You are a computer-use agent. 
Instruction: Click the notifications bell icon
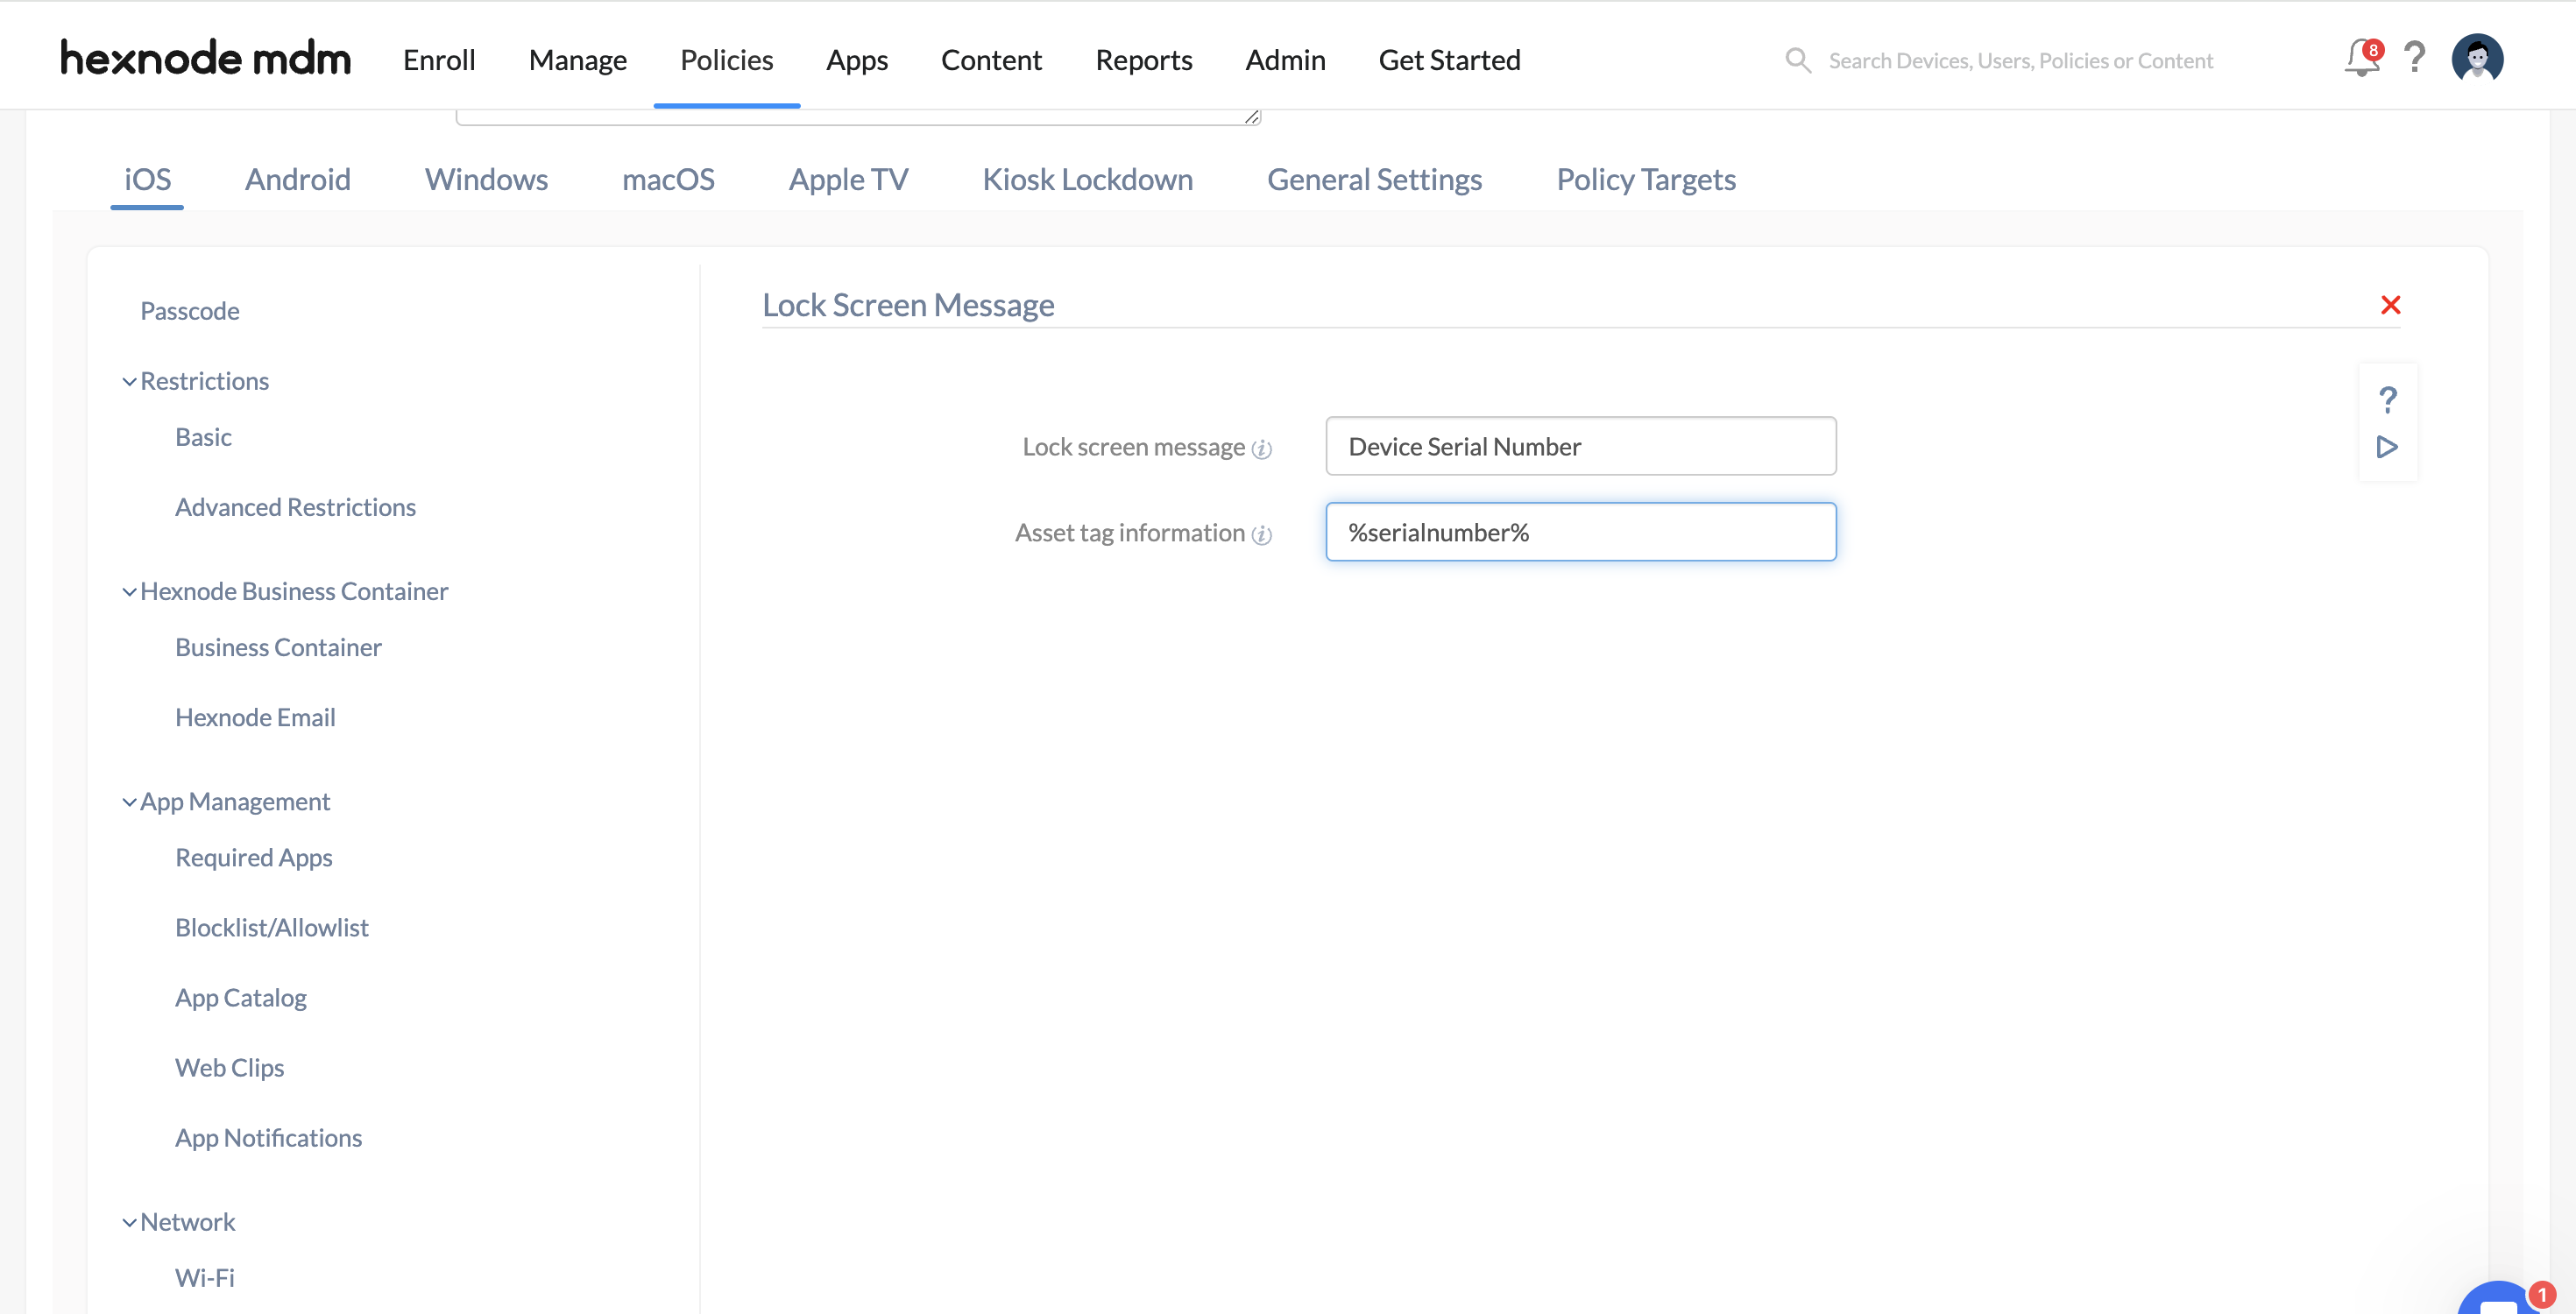tap(2356, 59)
